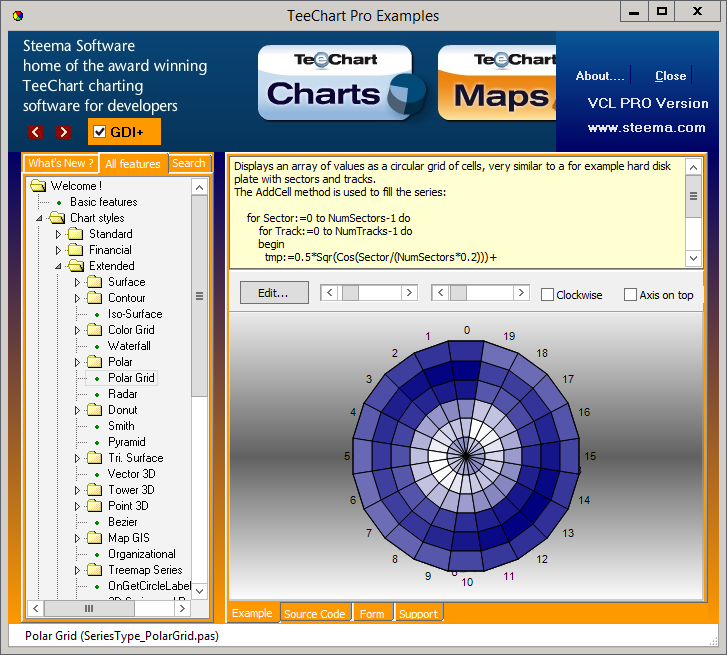The height and width of the screenshot is (655, 727).
Task: Click the Surface folder icon
Action: click(95, 282)
